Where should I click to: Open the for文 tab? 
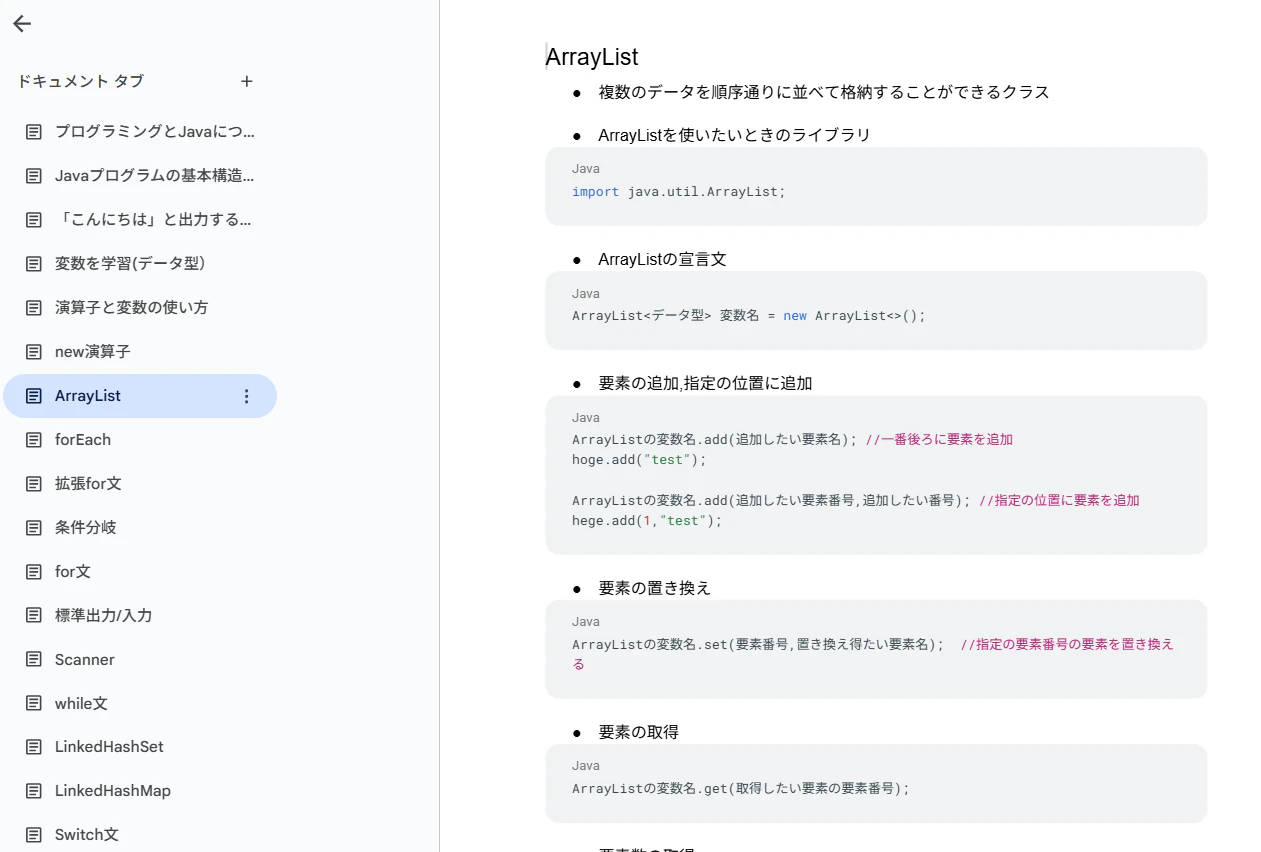(x=140, y=572)
